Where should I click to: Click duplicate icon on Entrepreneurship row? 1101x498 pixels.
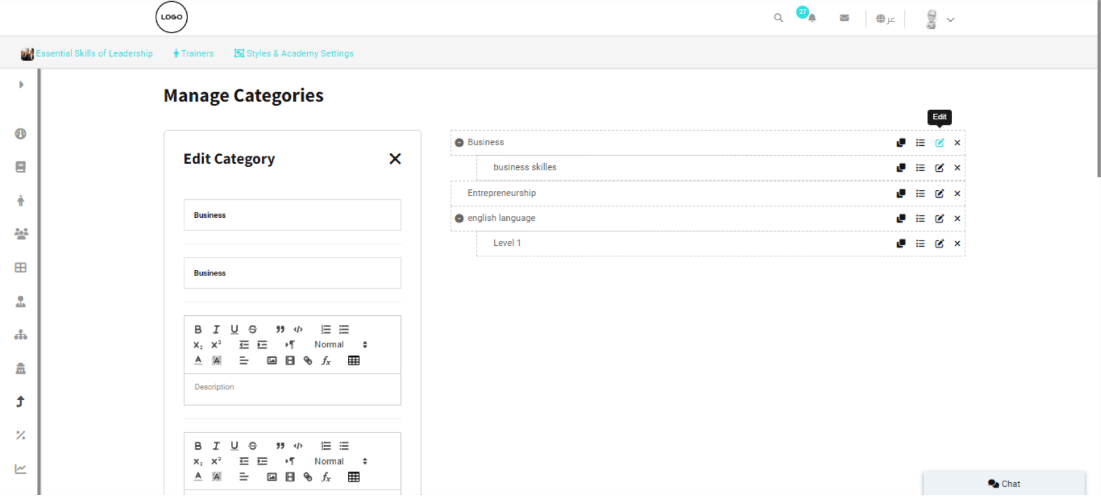click(901, 193)
